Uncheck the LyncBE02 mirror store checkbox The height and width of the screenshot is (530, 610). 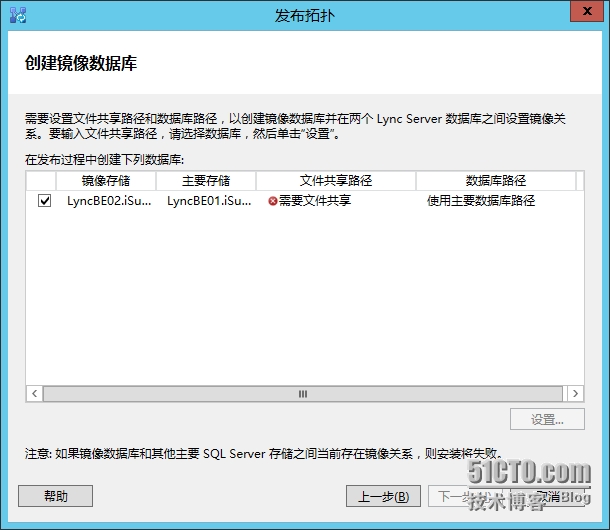(44, 201)
